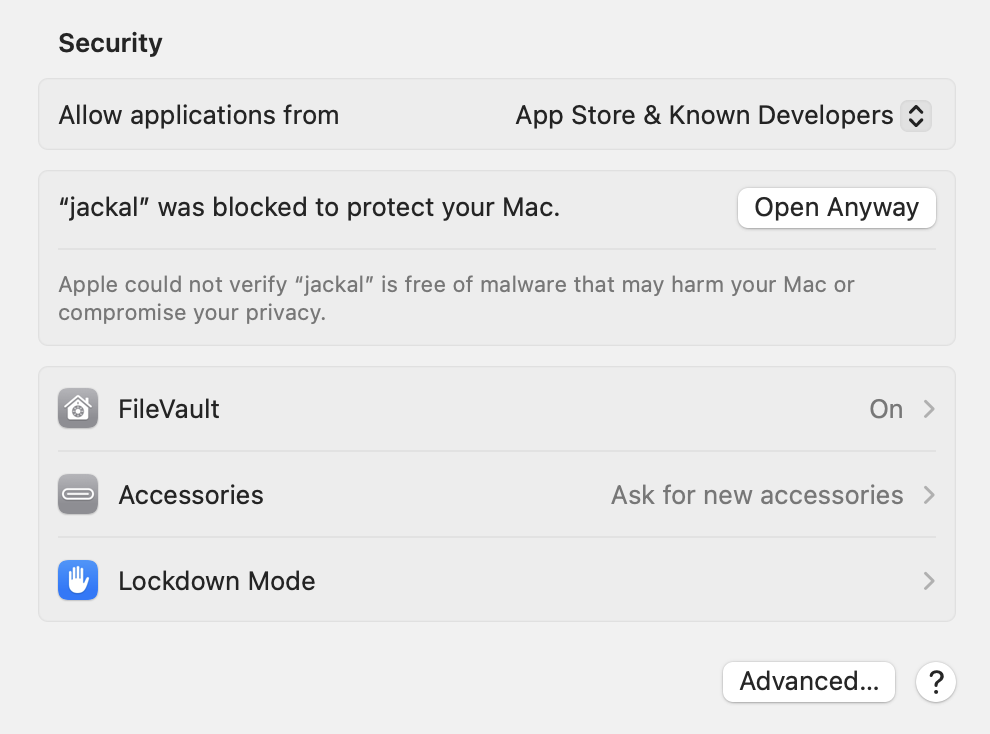The image size is (990, 734).
Task: Click the Allow applications from label
Action: pyautogui.click(x=199, y=115)
